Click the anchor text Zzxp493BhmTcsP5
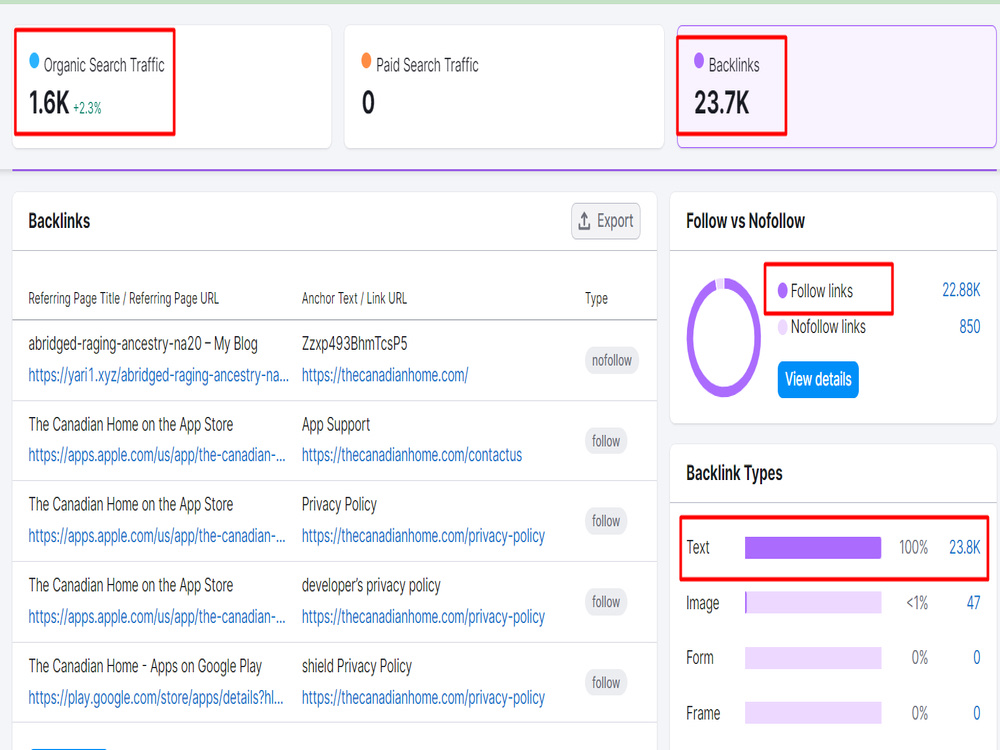This screenshot has width=1000, height=750. tap(355, 344)
